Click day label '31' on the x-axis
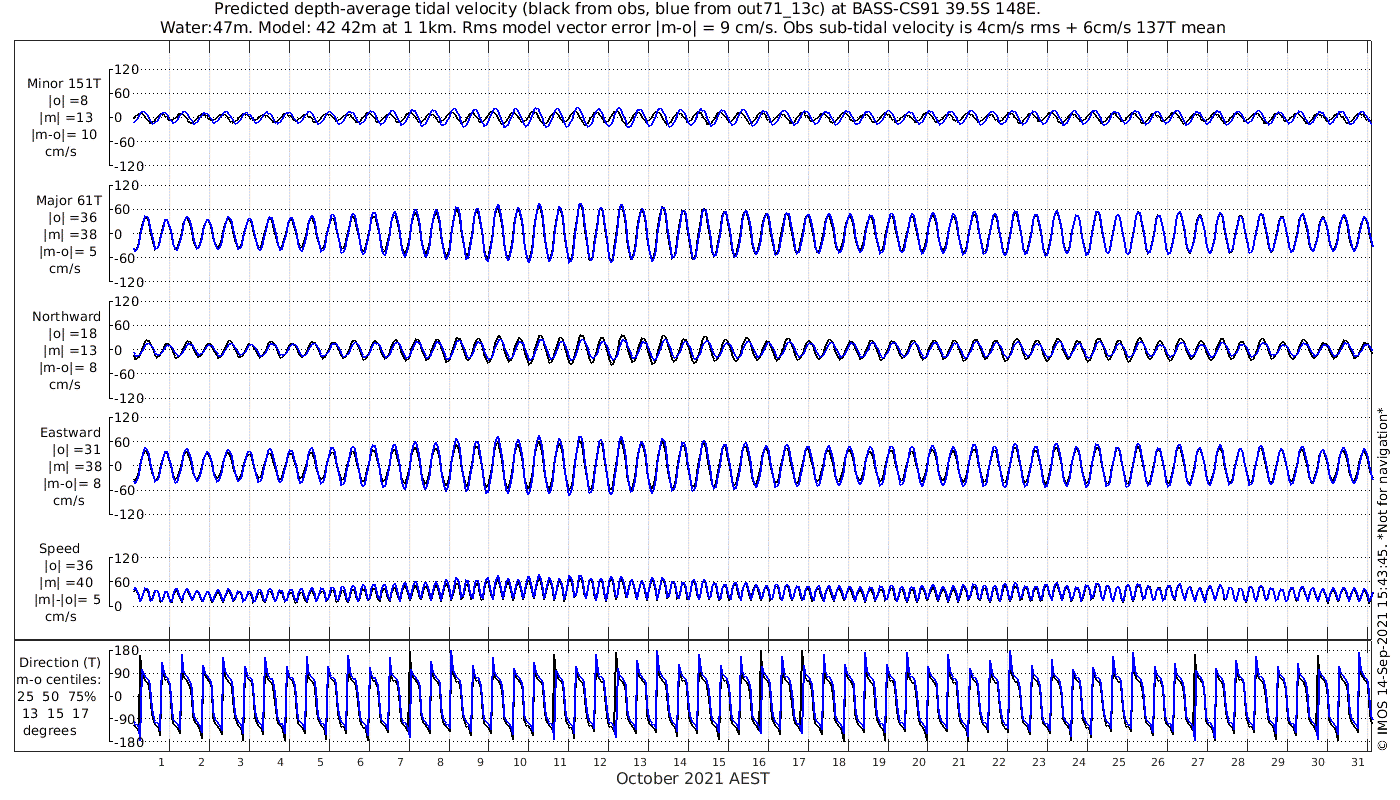This screenshot has width=1400, height=800. pyautogui.click(x=1358, y=762)
